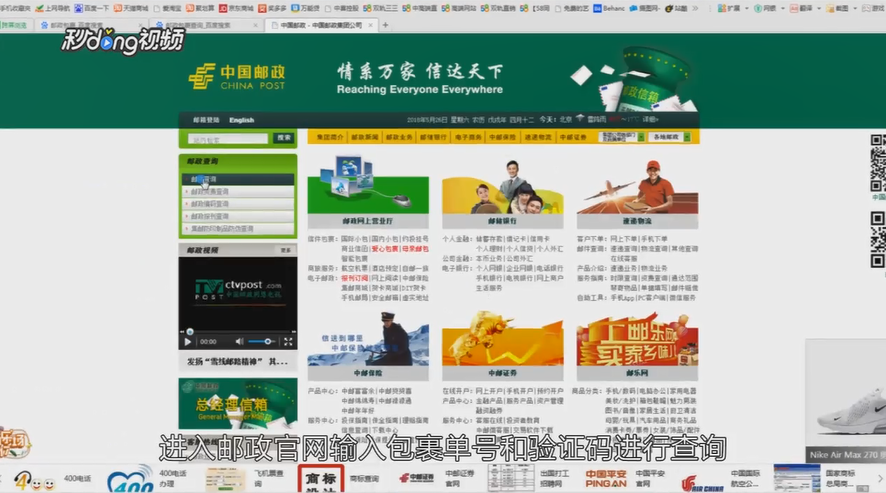Image resolution: width=886 pixels, height=493 pixels.
Task: Open the Behance bookmark
Action: coord(609,8)
